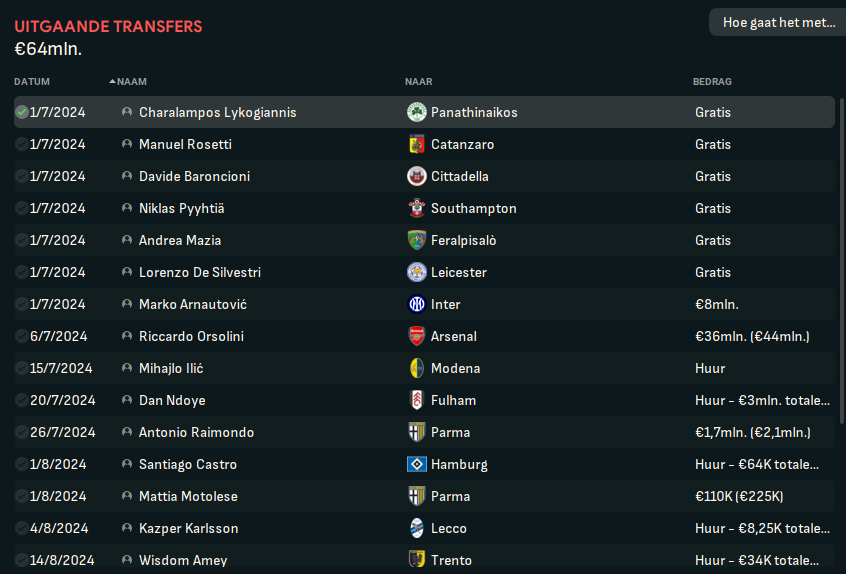846x574 pixels.
Task: Open player profile of Dan Ndoye
Action: click(172, 400)
